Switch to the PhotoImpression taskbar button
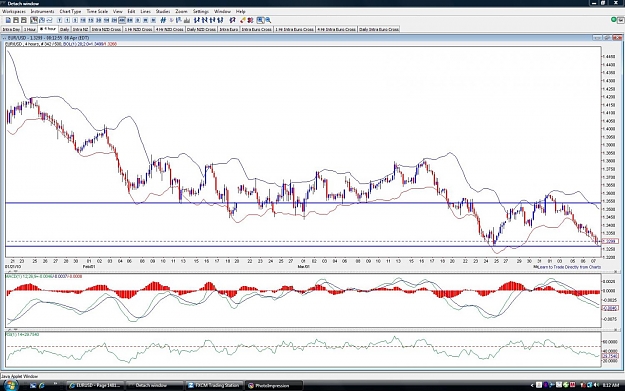 click(273, 385)
